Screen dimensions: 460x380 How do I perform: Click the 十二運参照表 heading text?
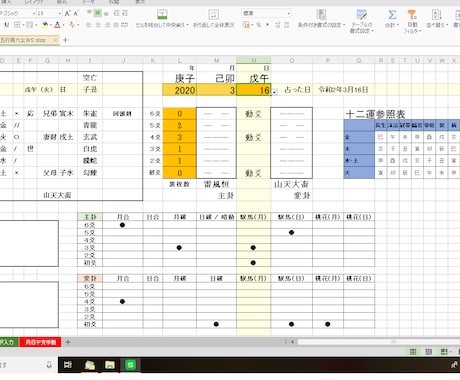tap(375, 114)
